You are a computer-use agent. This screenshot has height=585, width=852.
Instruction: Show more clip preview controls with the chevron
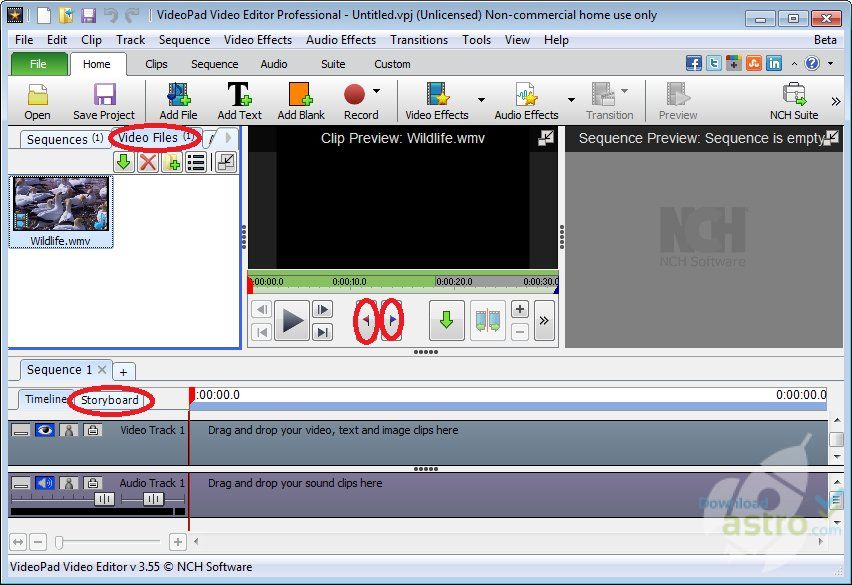(544, 320)
